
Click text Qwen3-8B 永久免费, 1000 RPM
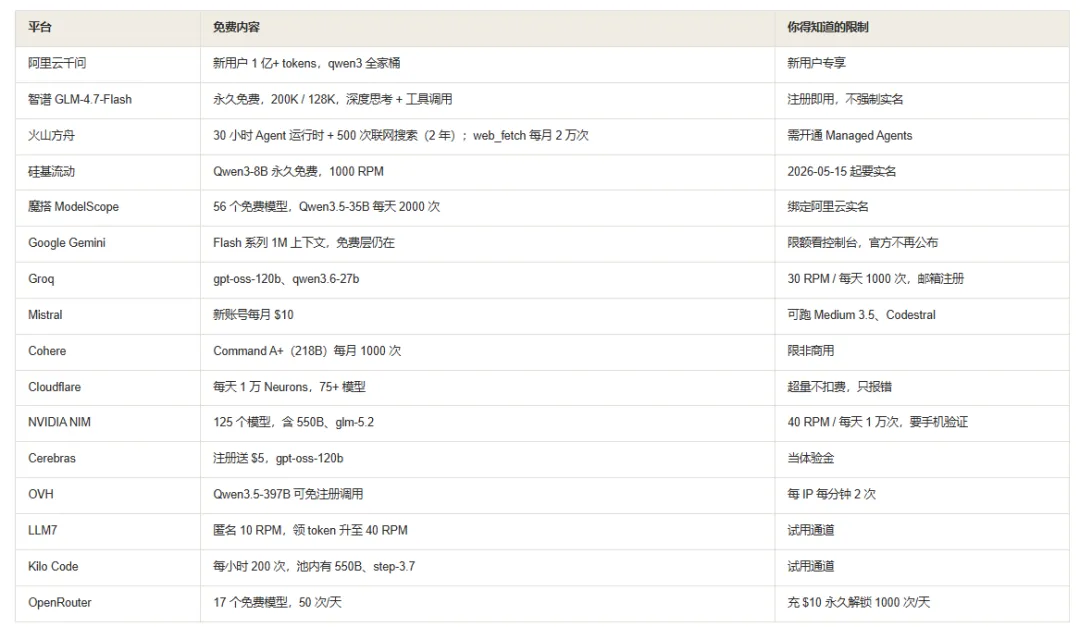298,172
